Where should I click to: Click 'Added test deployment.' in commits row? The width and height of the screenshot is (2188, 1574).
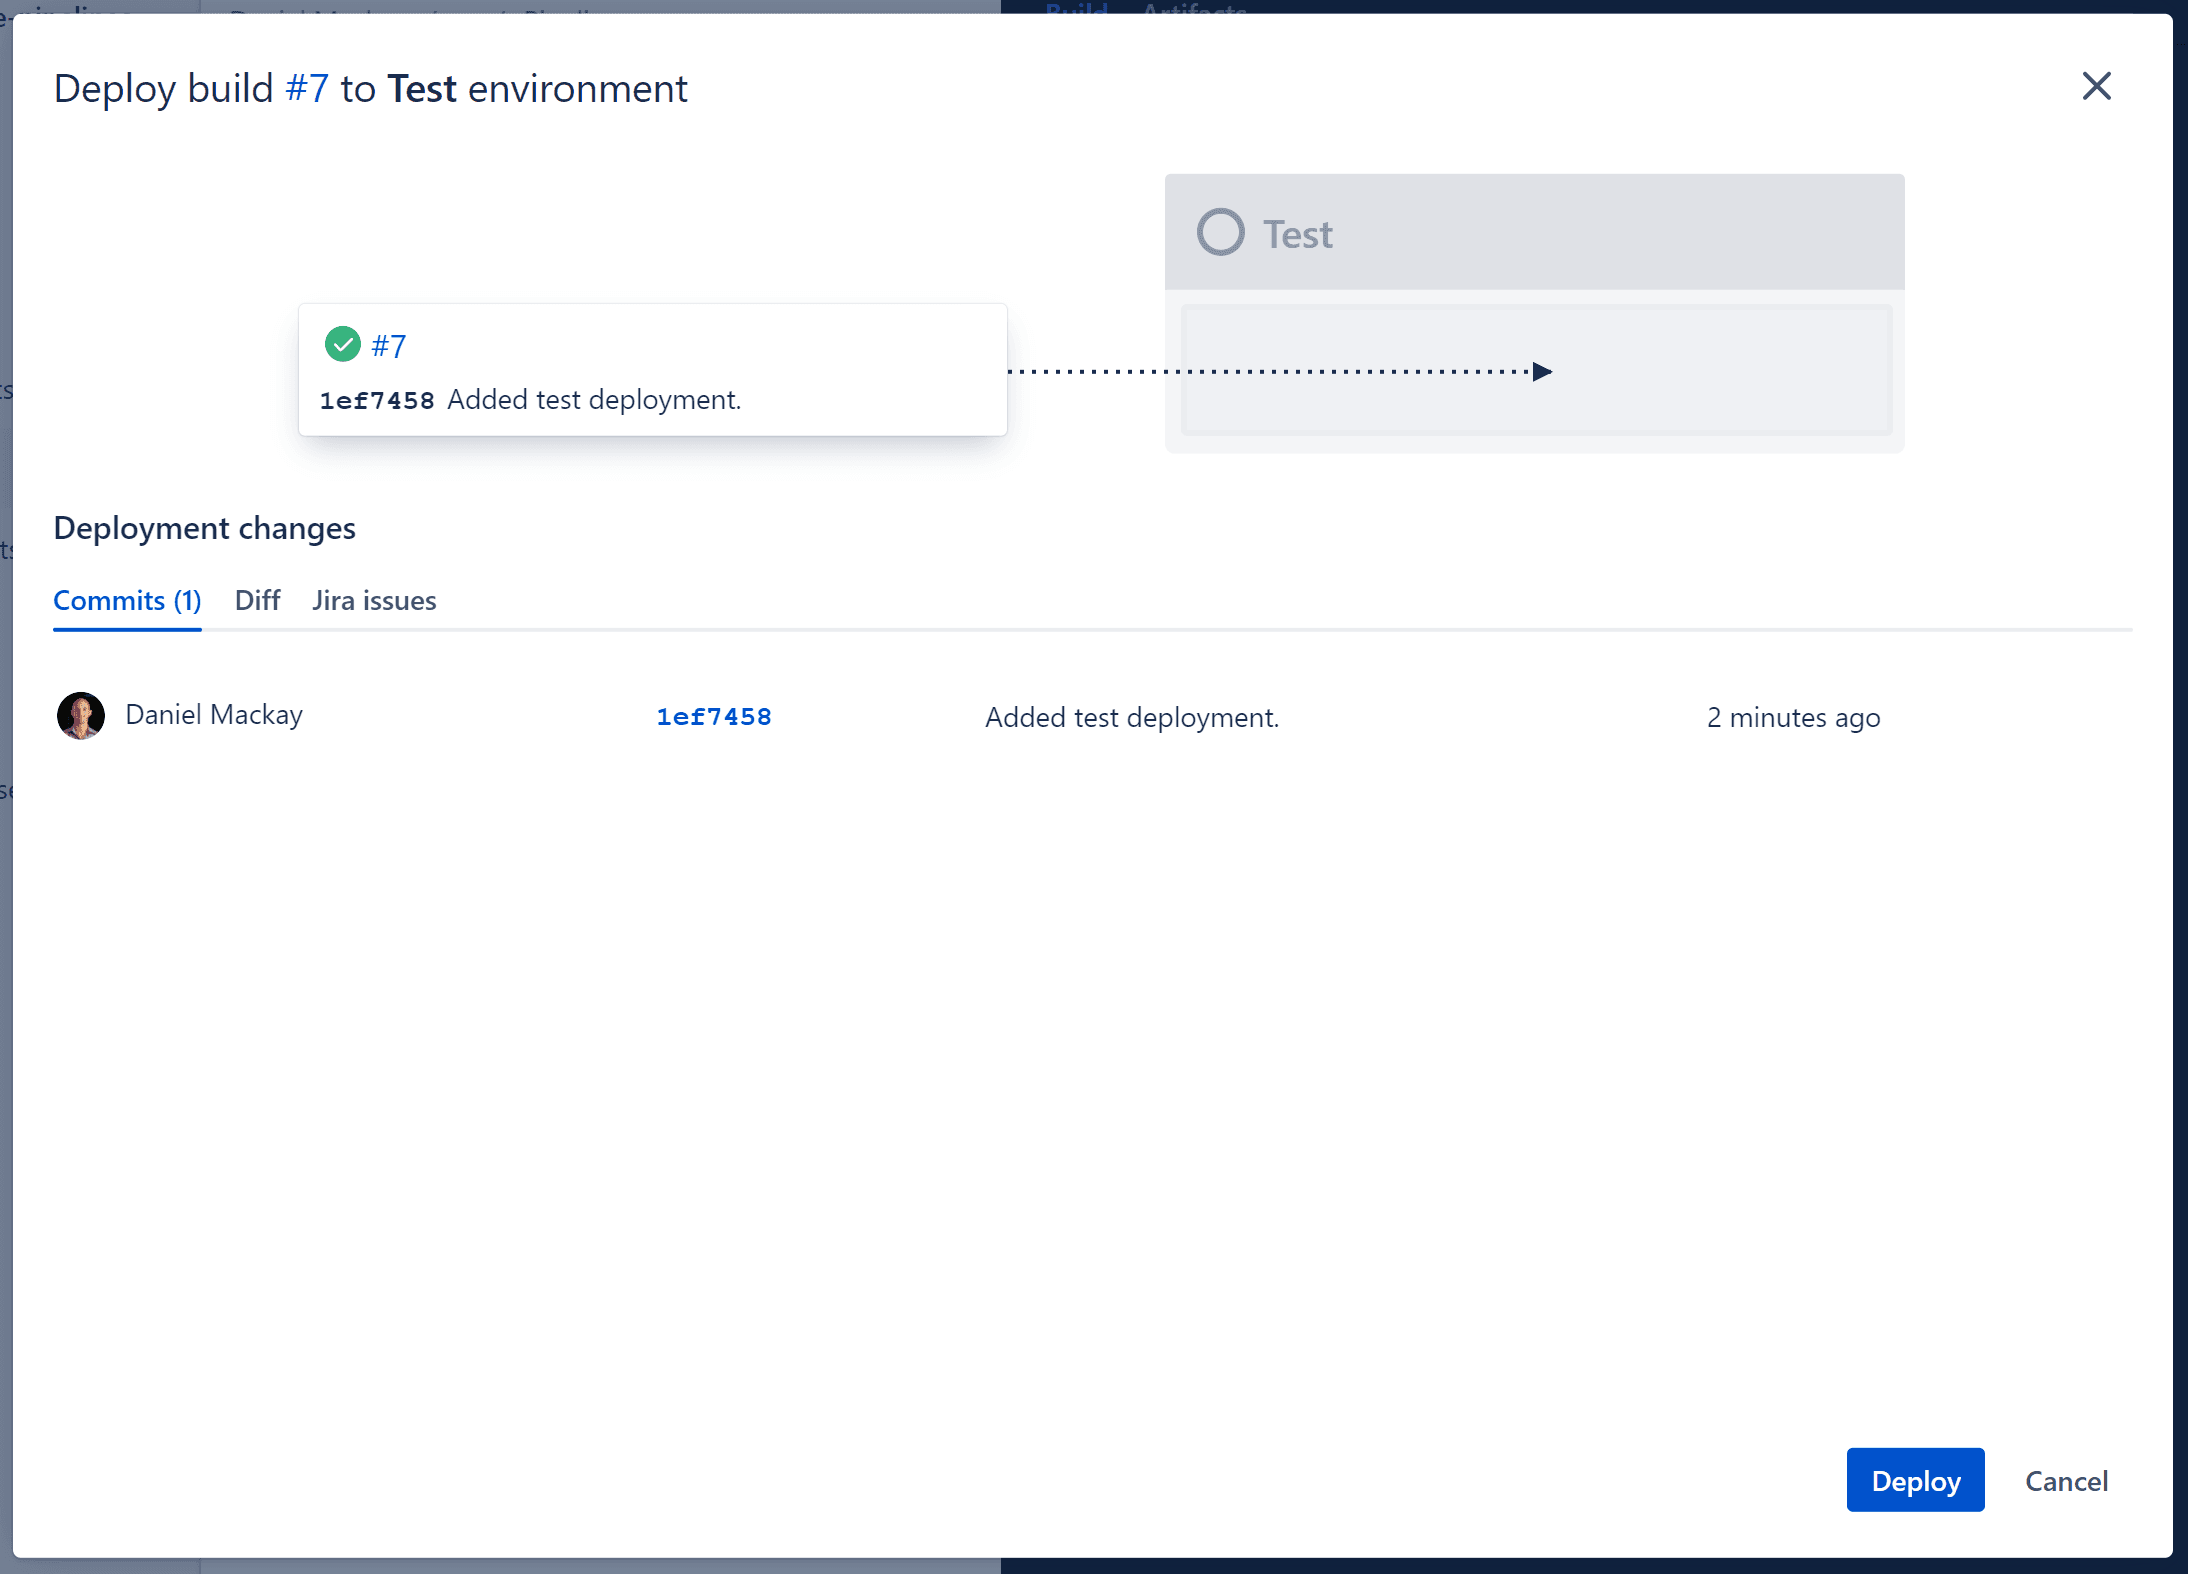pos(1132,717)
